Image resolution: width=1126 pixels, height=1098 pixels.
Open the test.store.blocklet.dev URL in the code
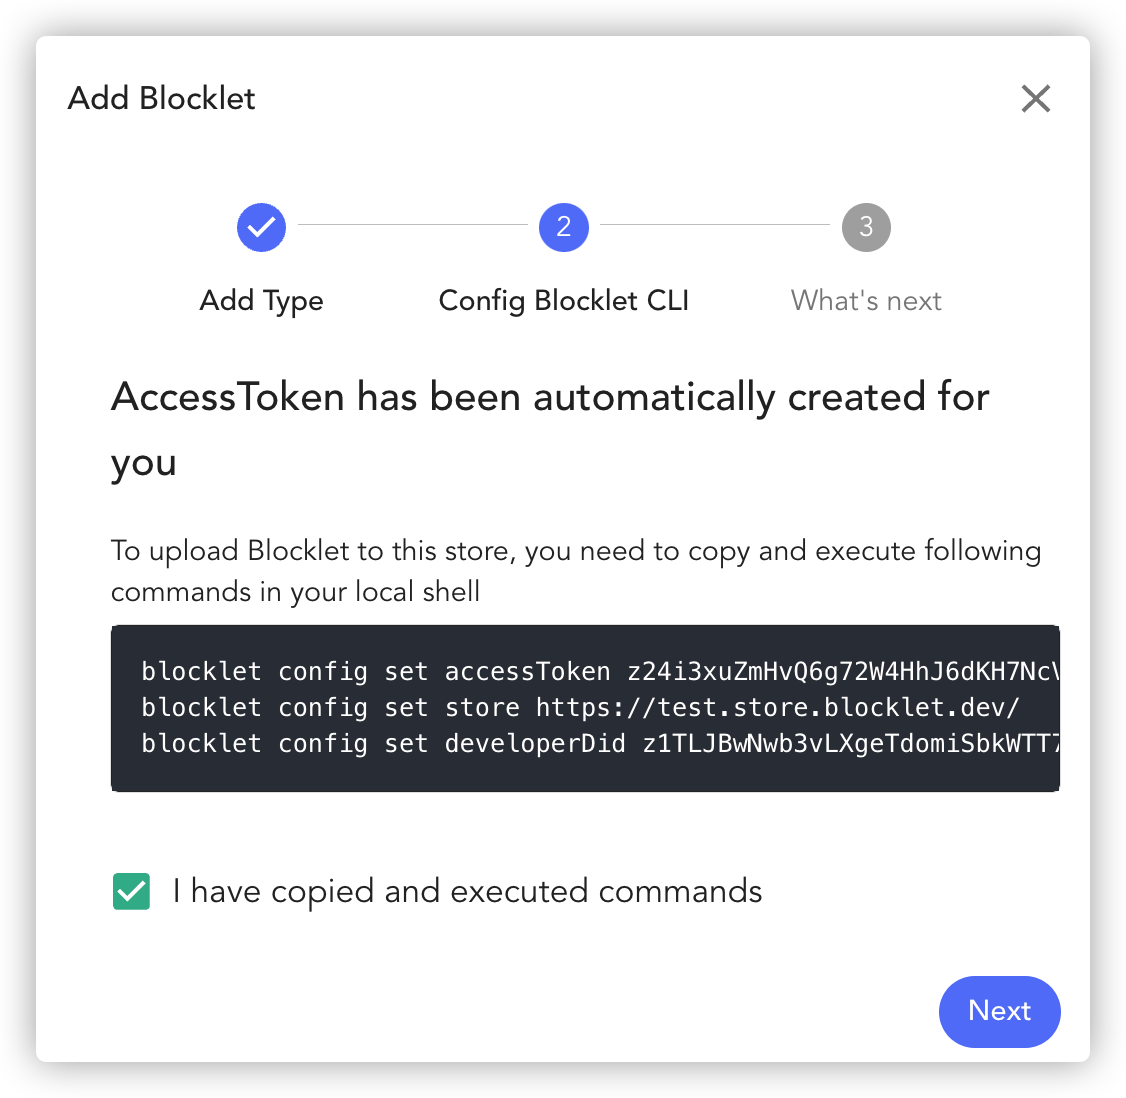point(778,707)
